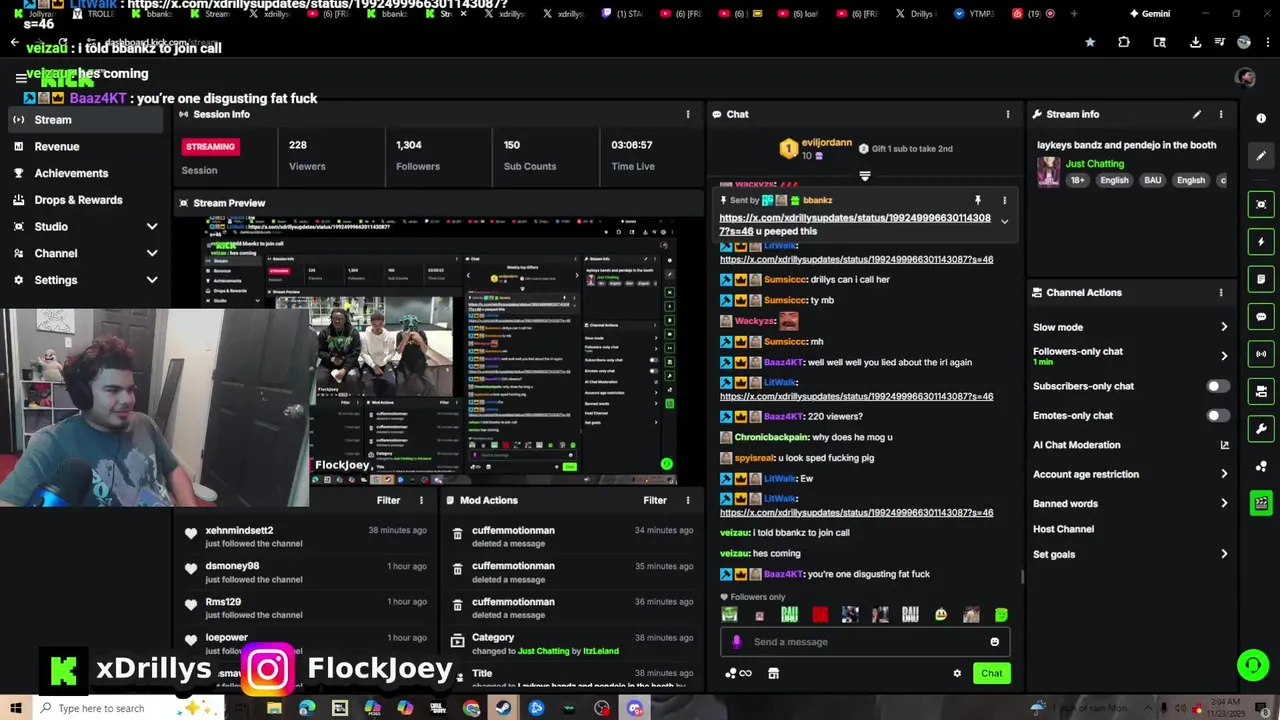Click the BAU tag in Stream info
This screenshot has height=720, width=1280.
pyautogui.click(x=1152, y=180)
